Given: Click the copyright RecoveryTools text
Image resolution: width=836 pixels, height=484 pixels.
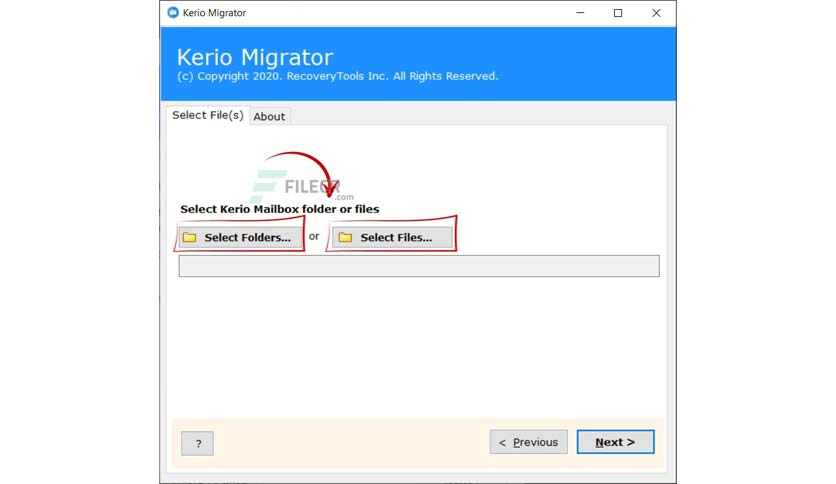Looking at the screenshot, I should pos(337,76).
